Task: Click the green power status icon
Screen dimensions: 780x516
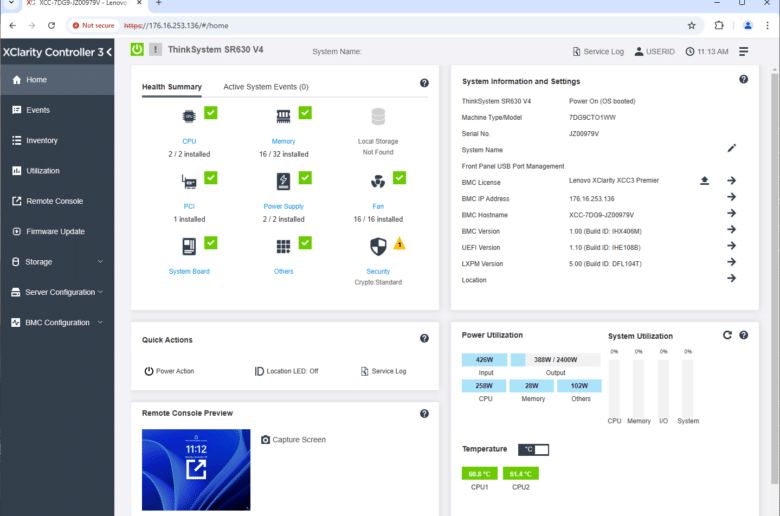Action: pos(137,49)
